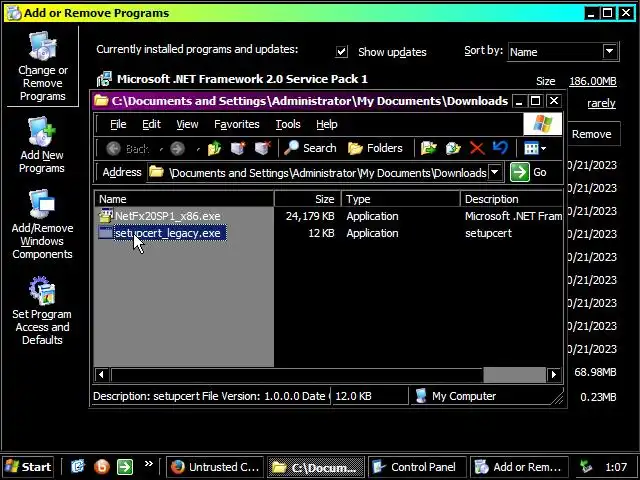This screenshot has height=480, width=640.
Task: Go up one folder level
Action: click(x=214, y=149)
